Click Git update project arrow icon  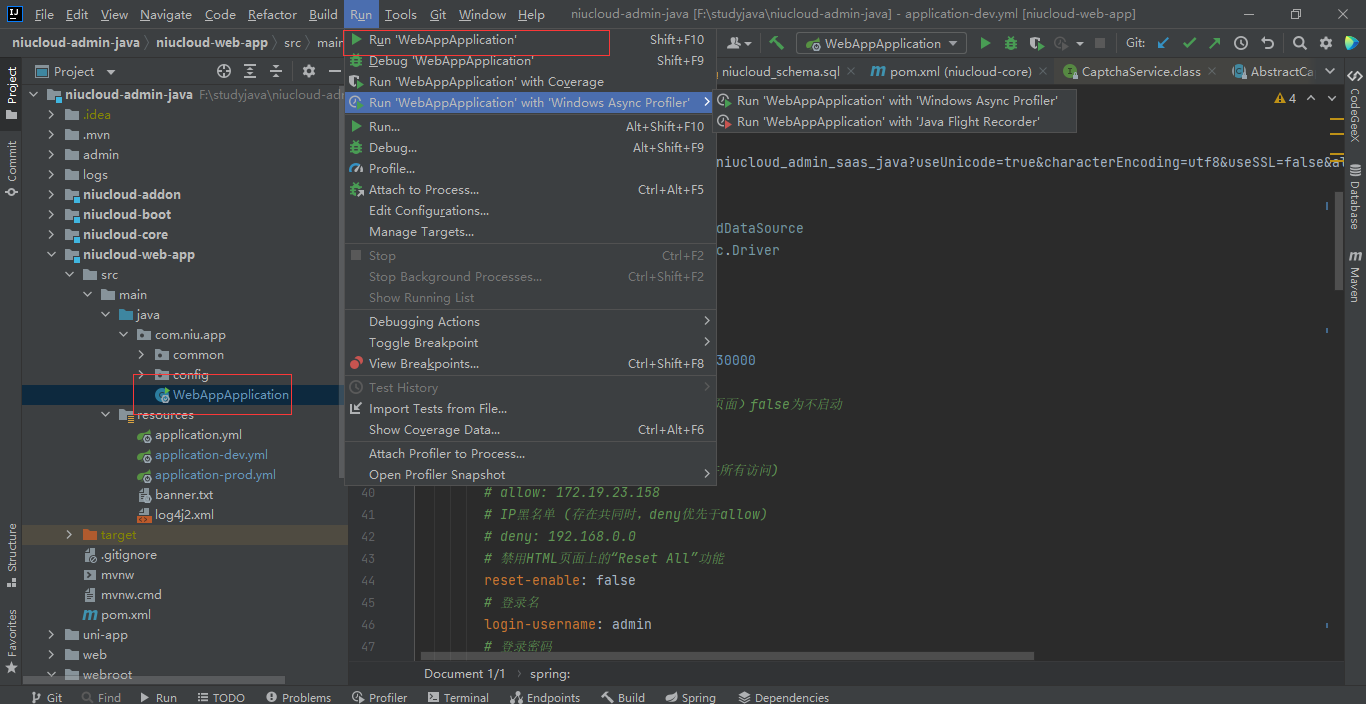1163,43
